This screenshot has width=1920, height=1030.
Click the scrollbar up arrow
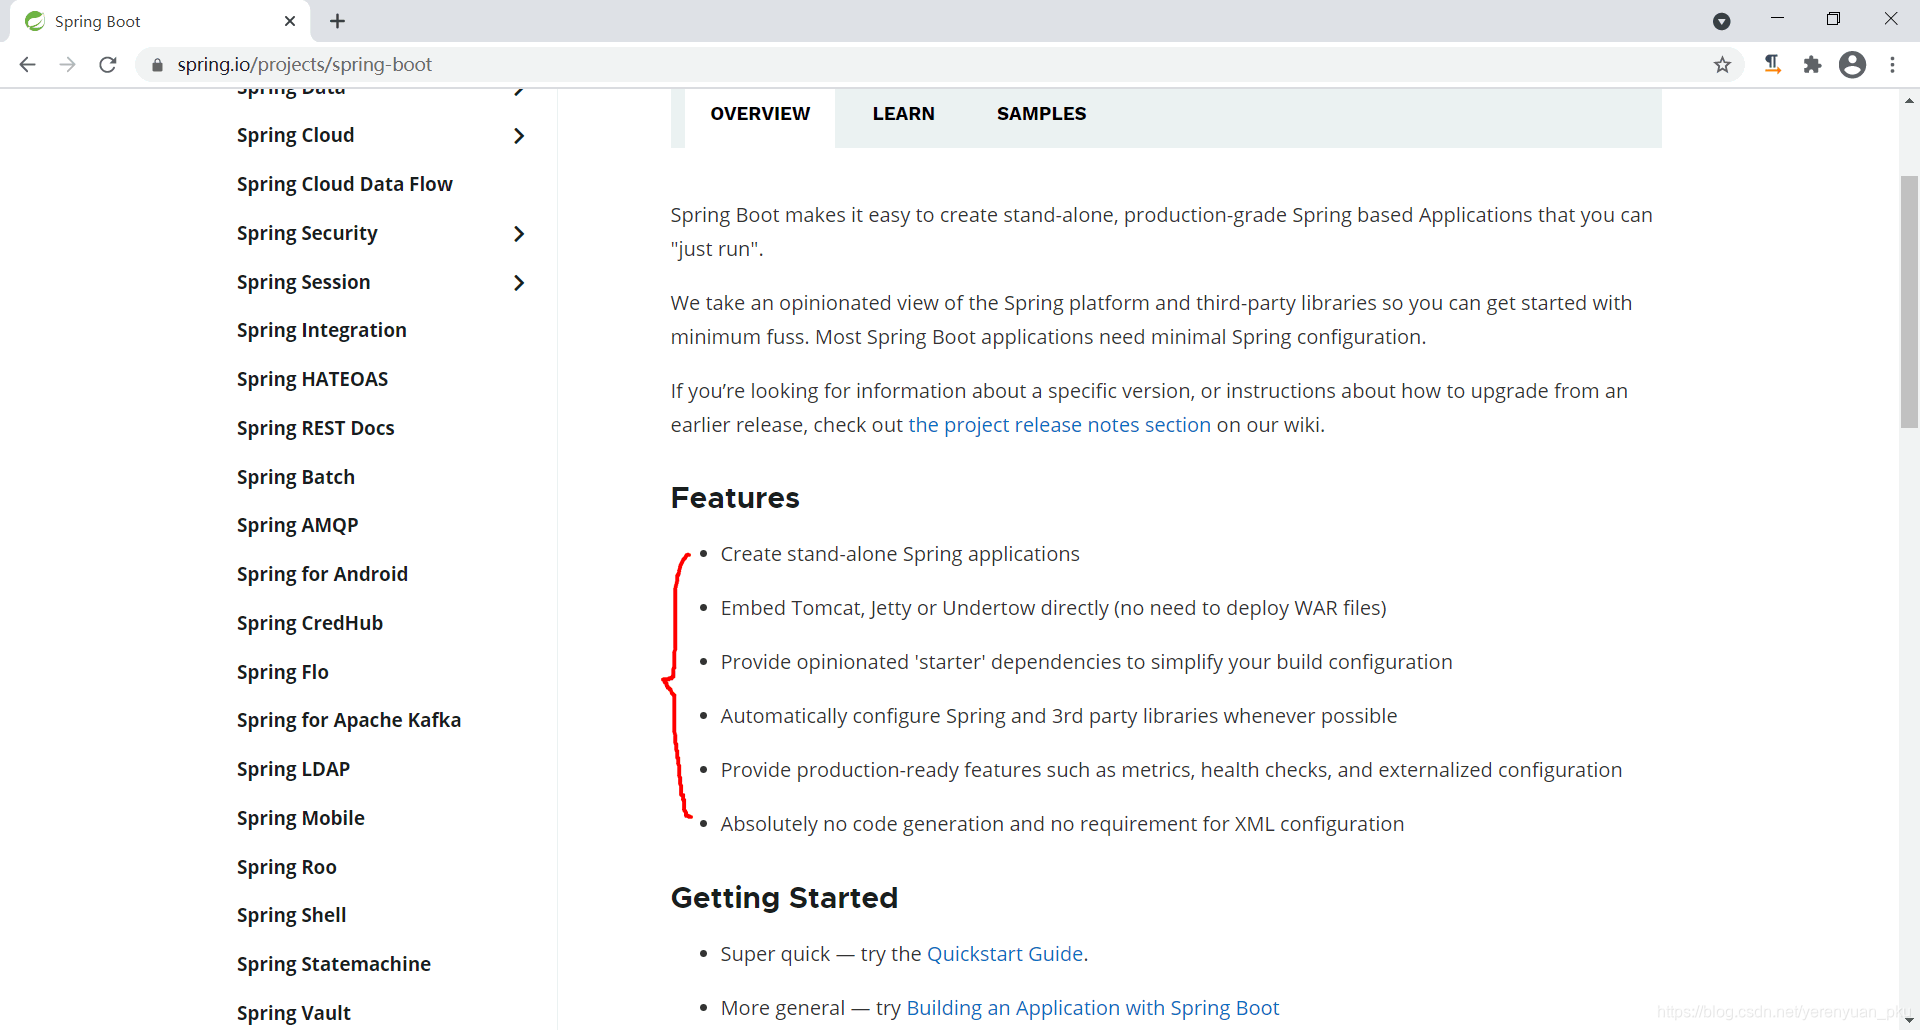click(x=1909, y=100)
